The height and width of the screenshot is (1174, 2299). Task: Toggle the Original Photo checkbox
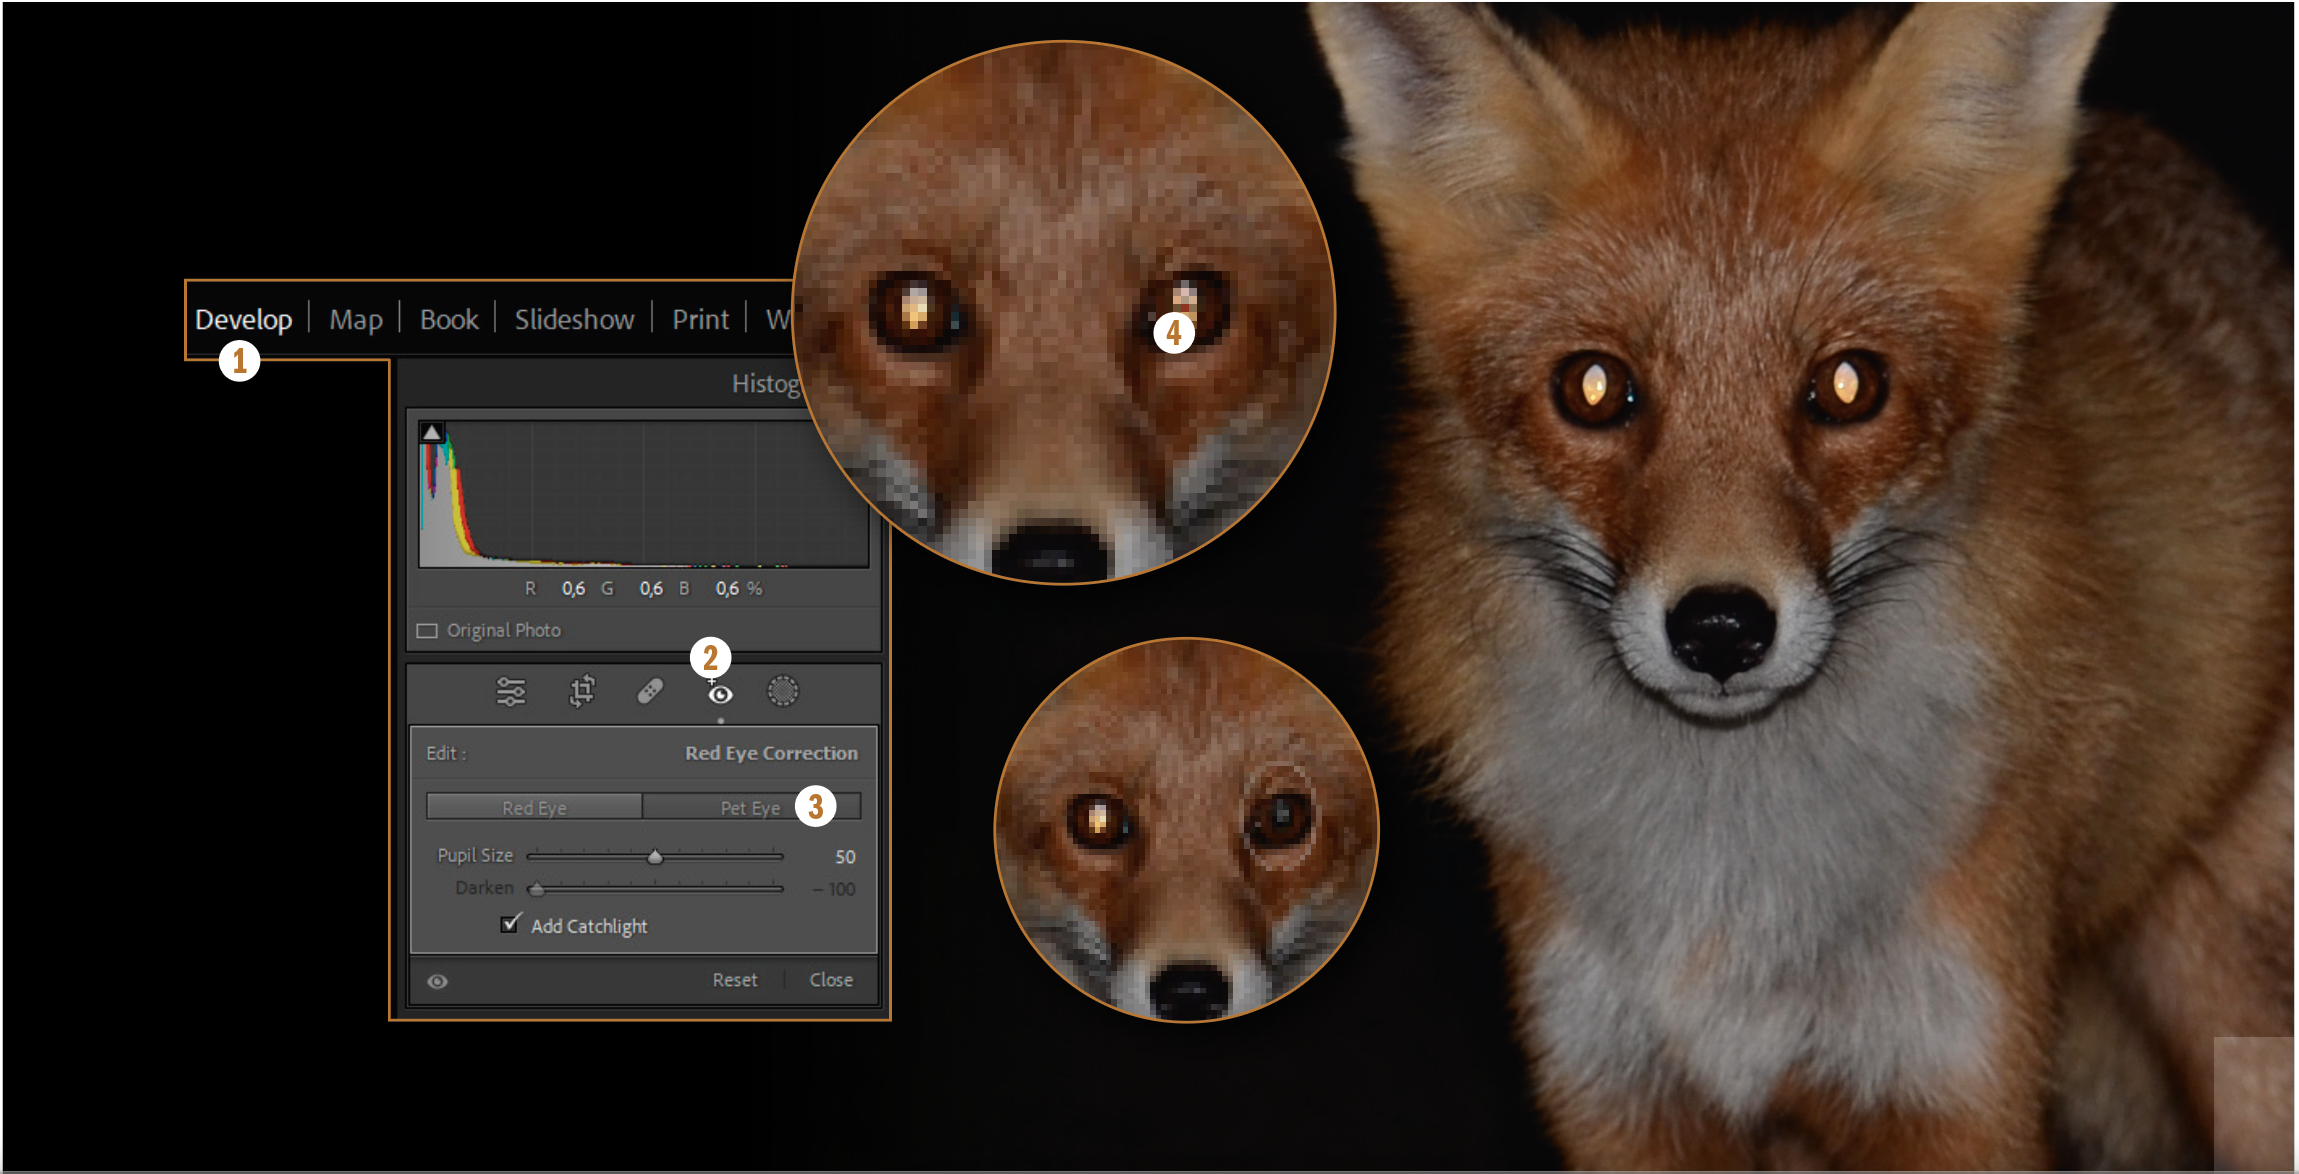click(x=428, y=631)
